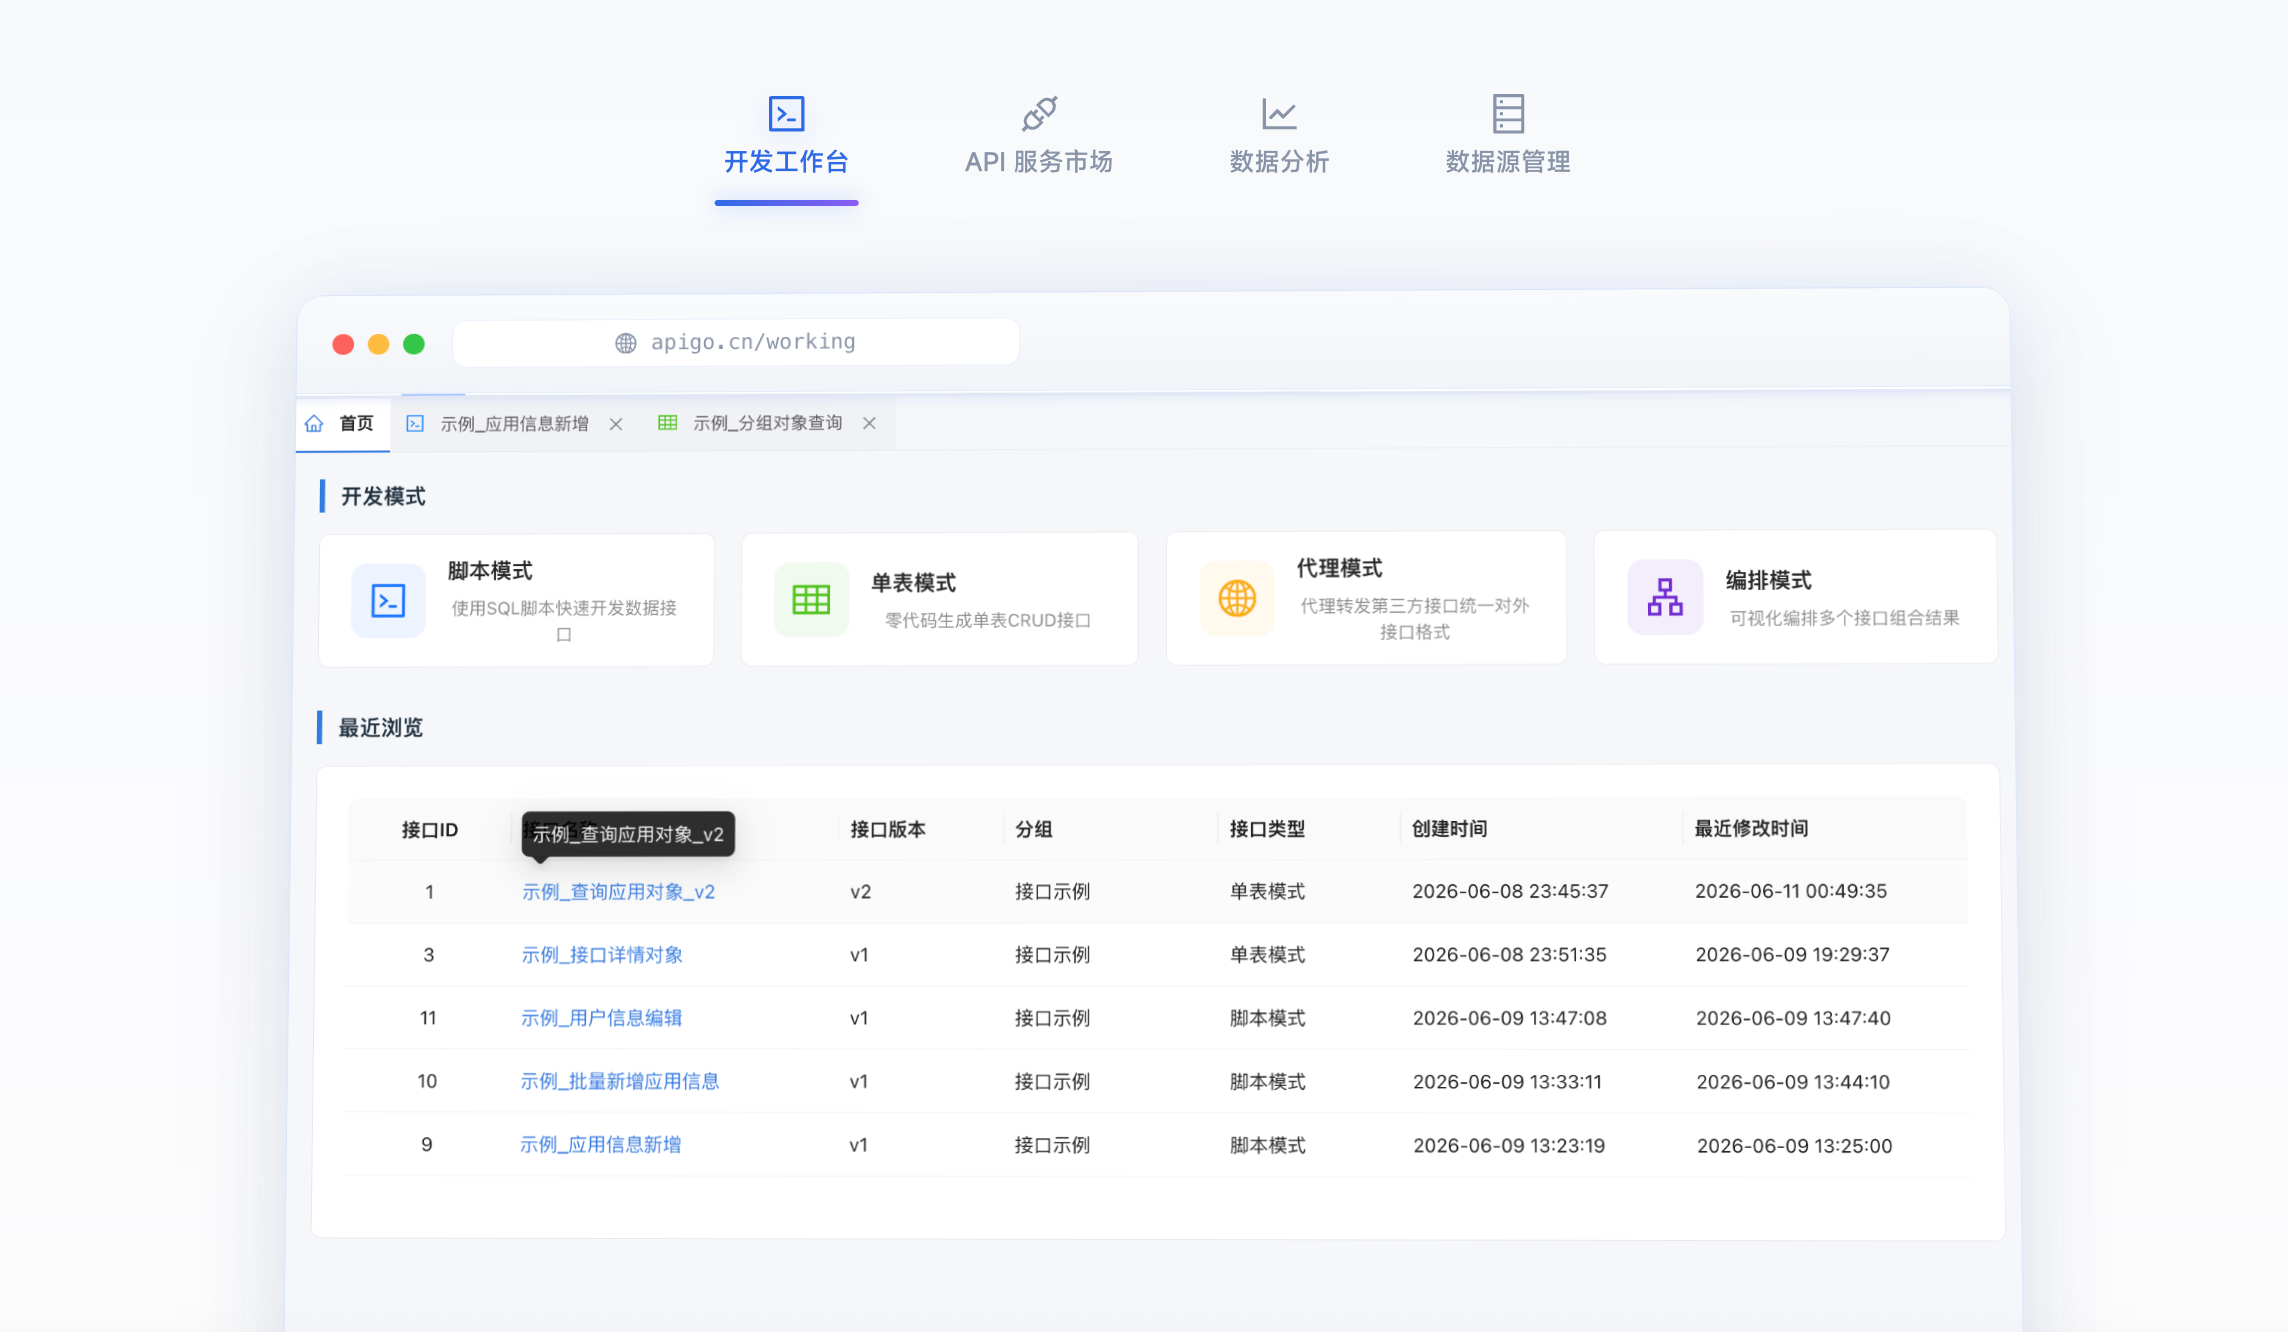Screen dimensions: 2288x1332
Task: Click the globe icon in address bar
Action: point(626,343)
